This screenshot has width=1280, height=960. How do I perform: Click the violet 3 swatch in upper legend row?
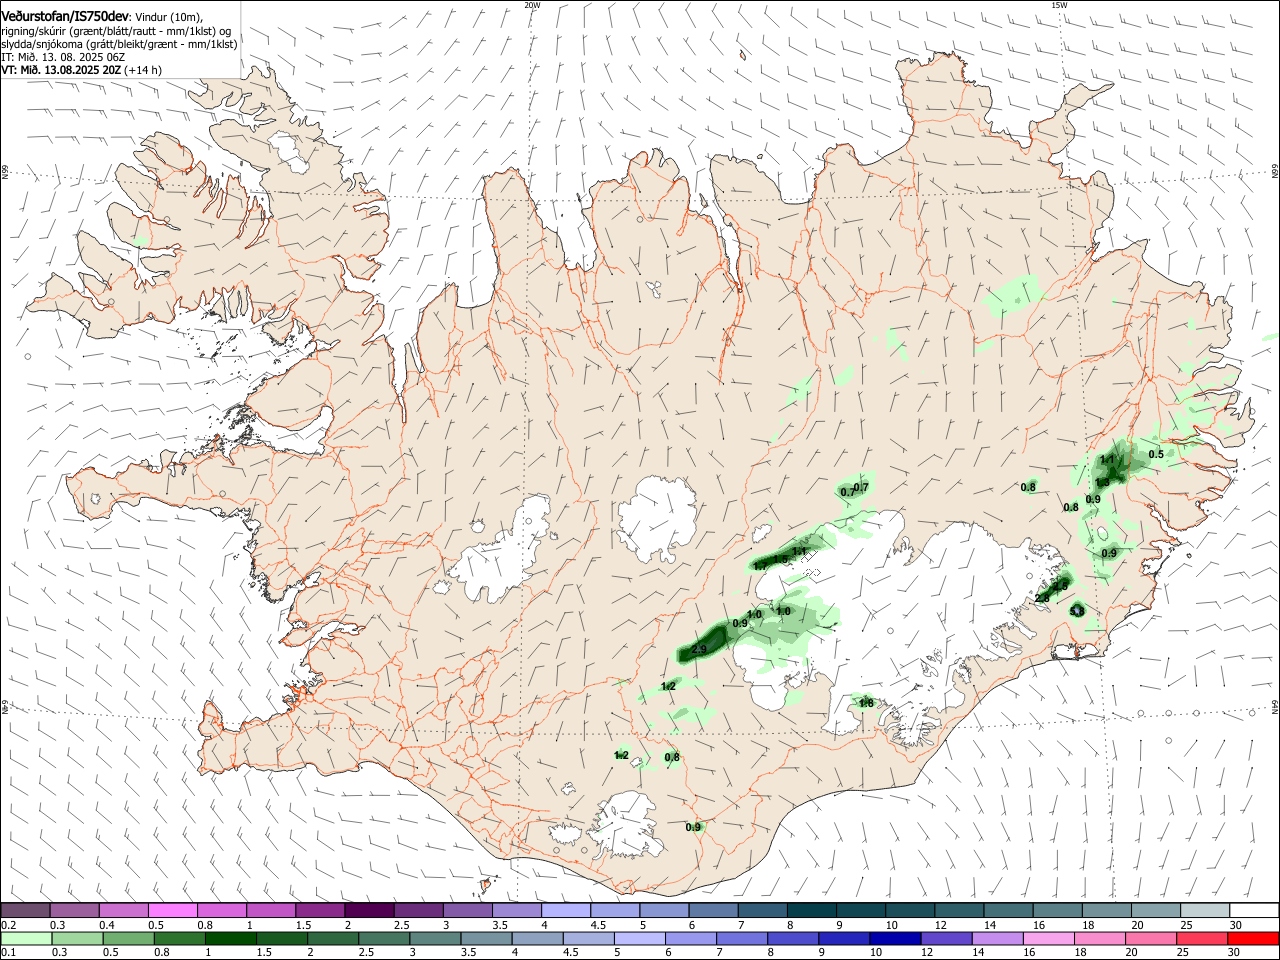(x=468, y=910)
